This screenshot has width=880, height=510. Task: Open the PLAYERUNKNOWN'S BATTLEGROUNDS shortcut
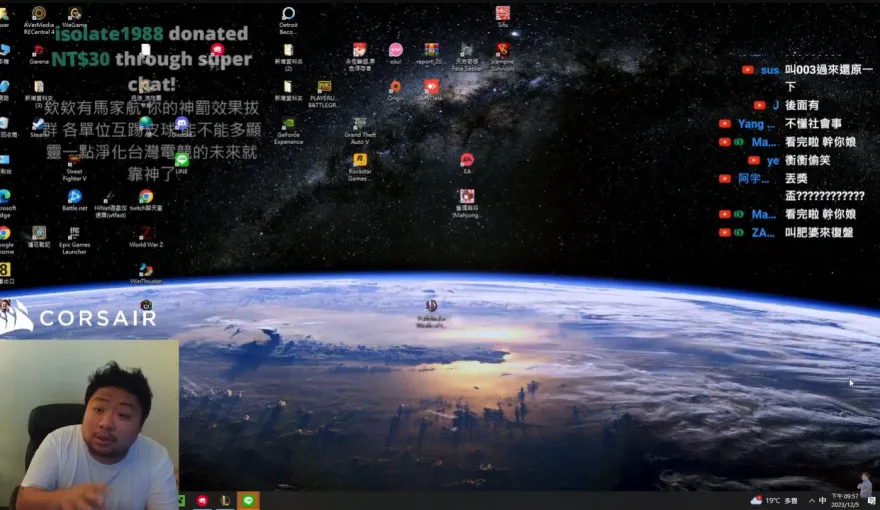pyautogui.click(x=324, y=89)
